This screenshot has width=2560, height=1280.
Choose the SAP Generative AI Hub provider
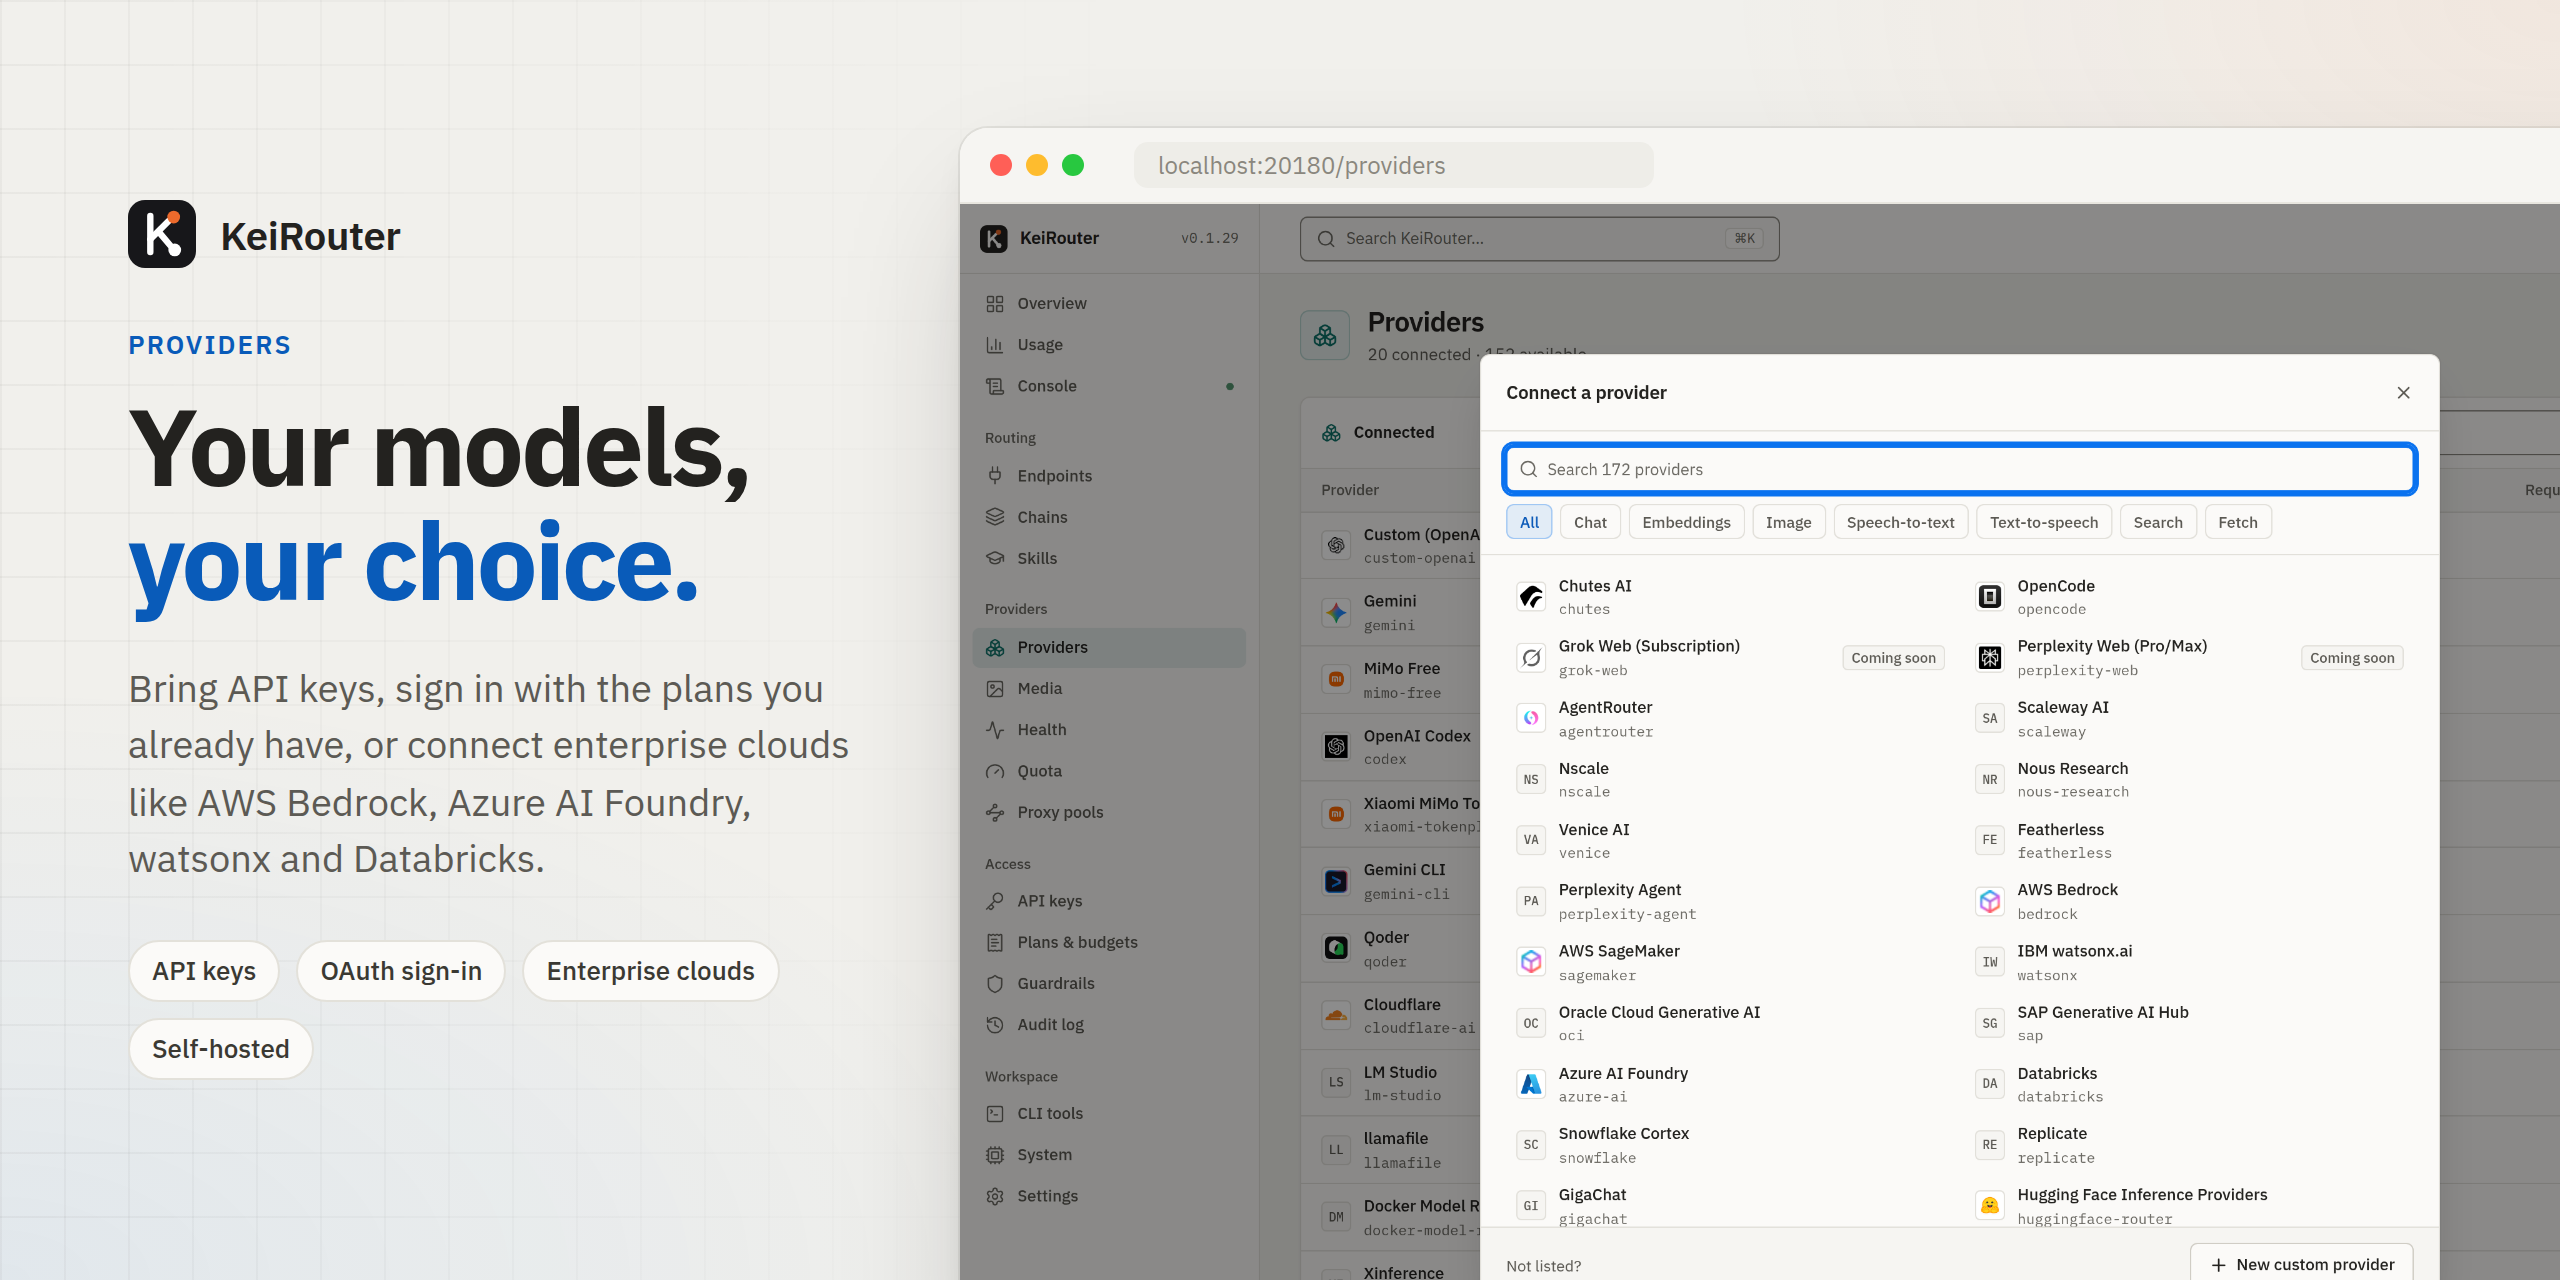tap(2189, 1023)
